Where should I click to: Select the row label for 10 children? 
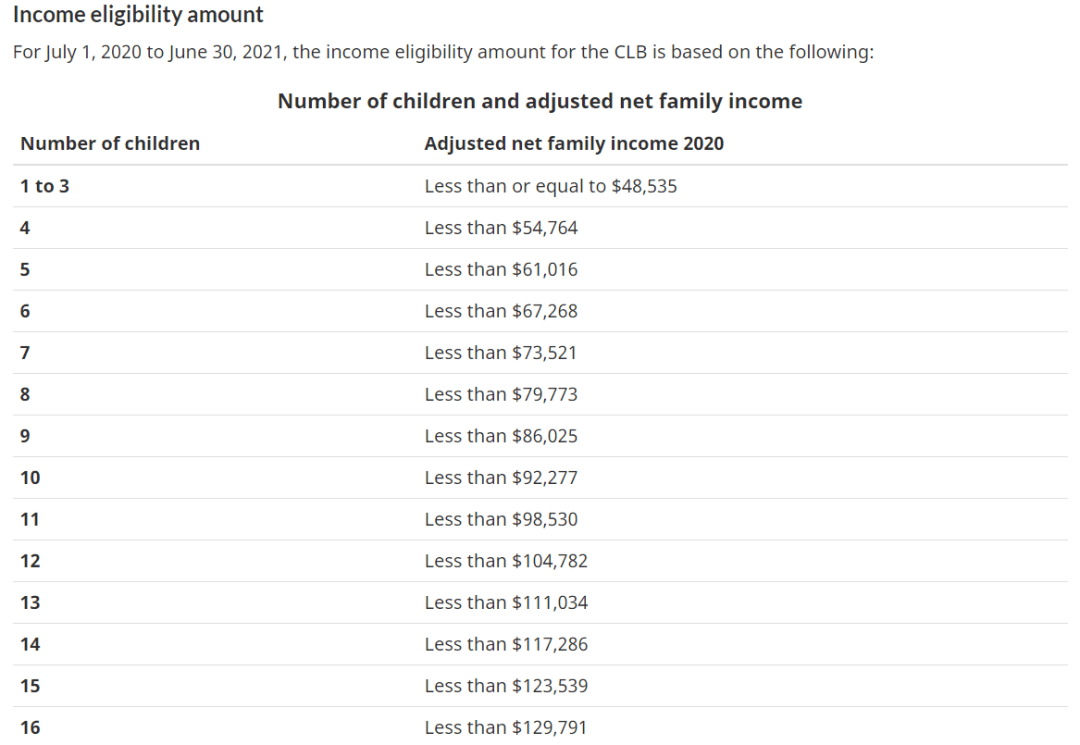point(30,478)
